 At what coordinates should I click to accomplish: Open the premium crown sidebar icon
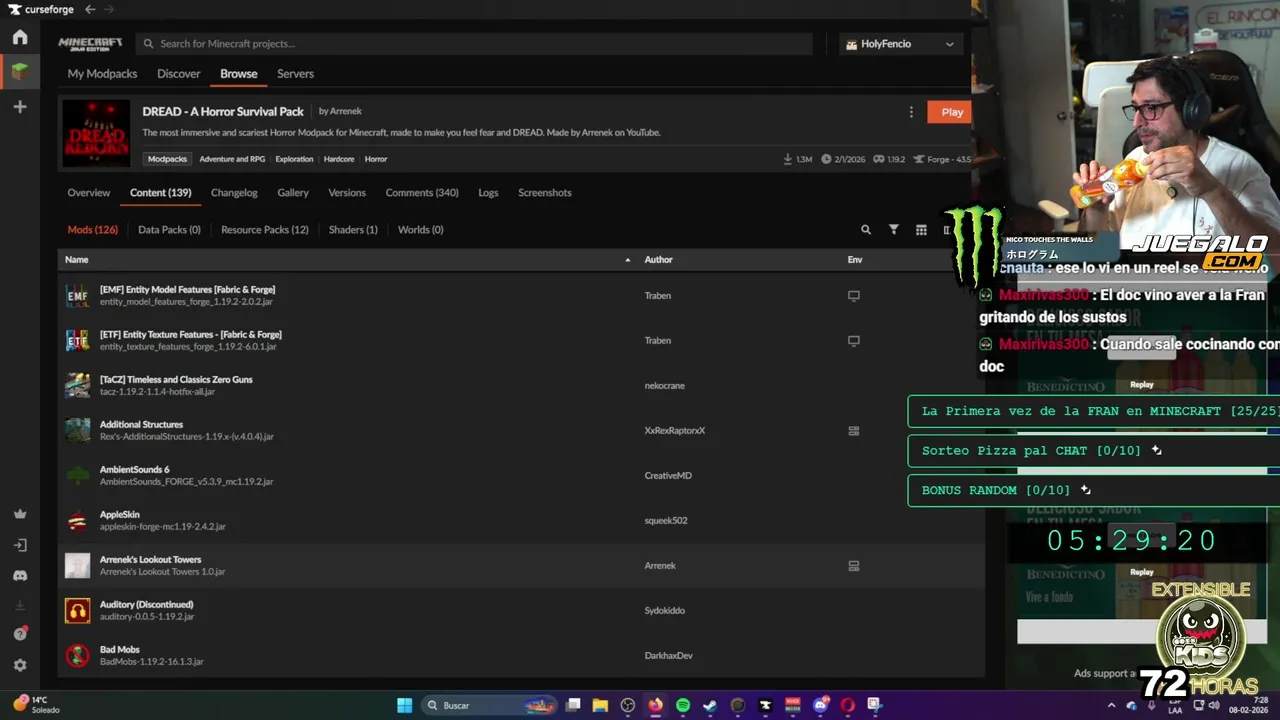coord(20,514)
